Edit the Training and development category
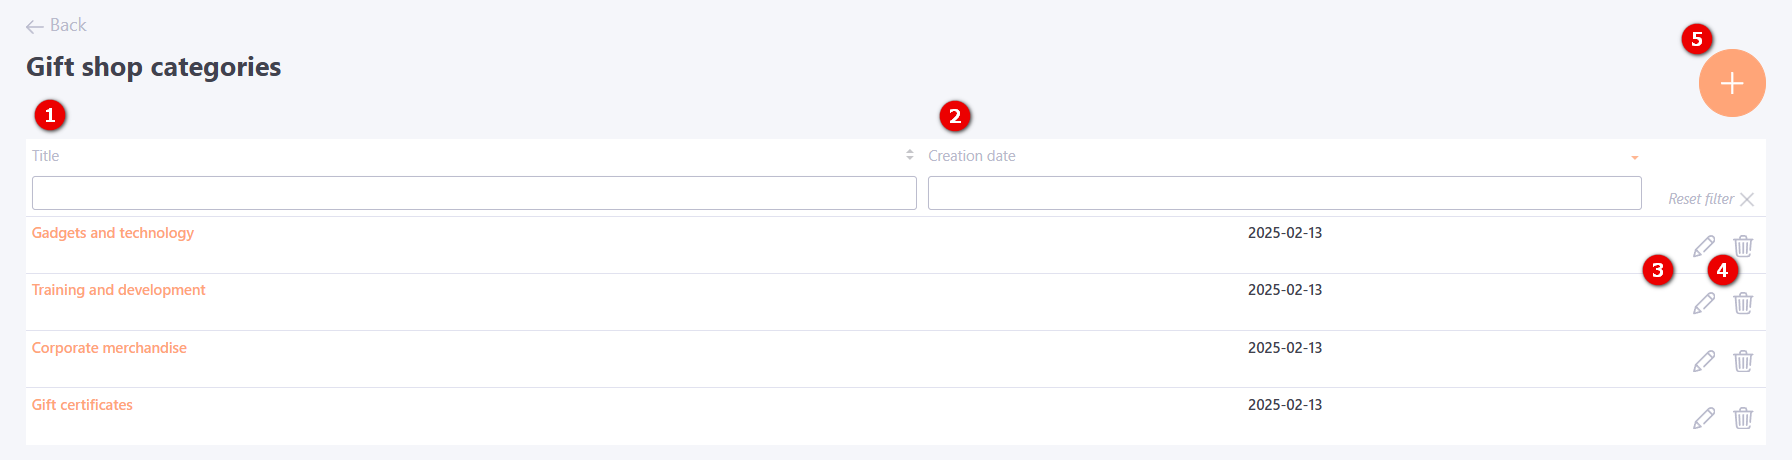 [1704, 303]
